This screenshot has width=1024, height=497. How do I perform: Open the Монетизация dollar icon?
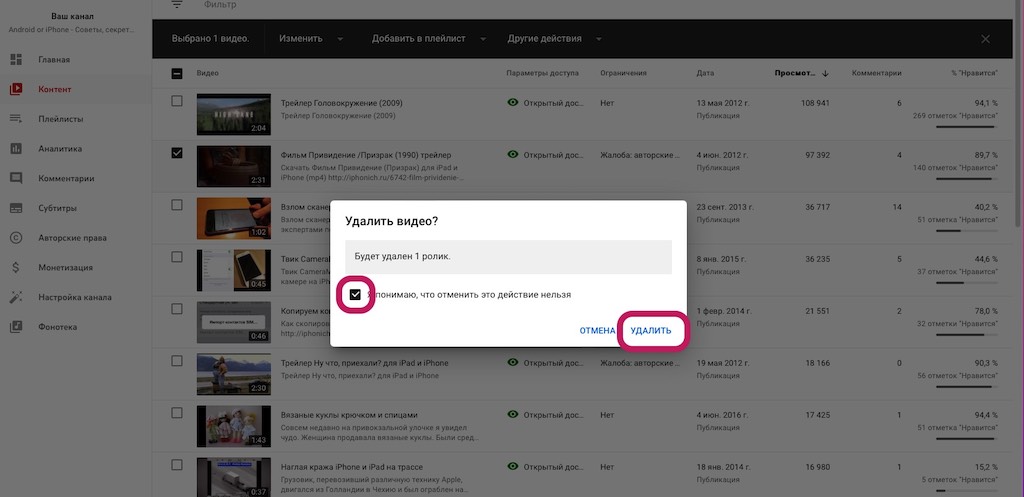[16, 267]
